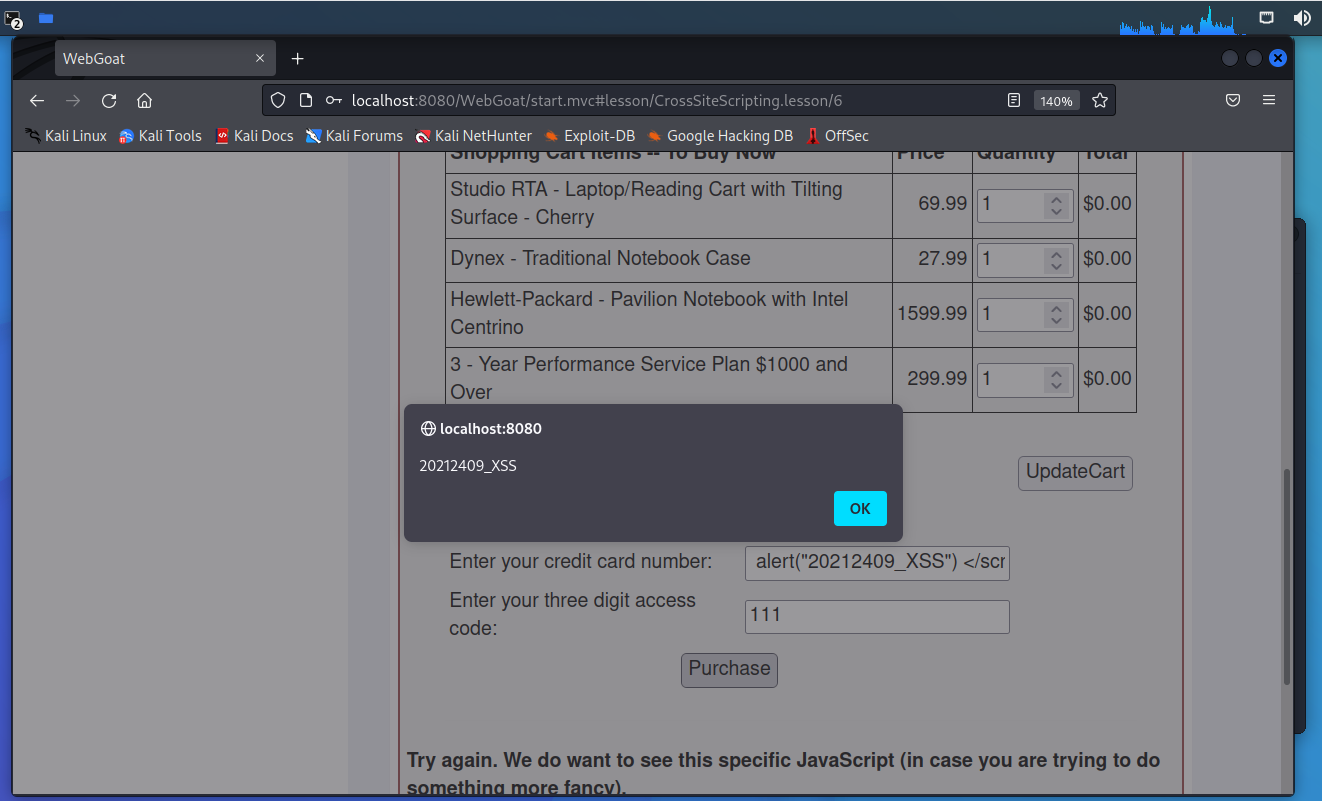Viewport: 1322px width, 801px height.
Task: Open the Google Hacking DB bookmark
Action: pyautogui.click(x=719, y=136)
